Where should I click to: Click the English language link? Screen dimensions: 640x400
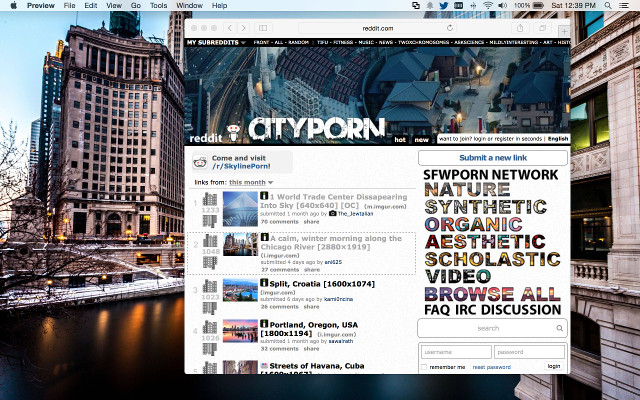pos(558,139)
